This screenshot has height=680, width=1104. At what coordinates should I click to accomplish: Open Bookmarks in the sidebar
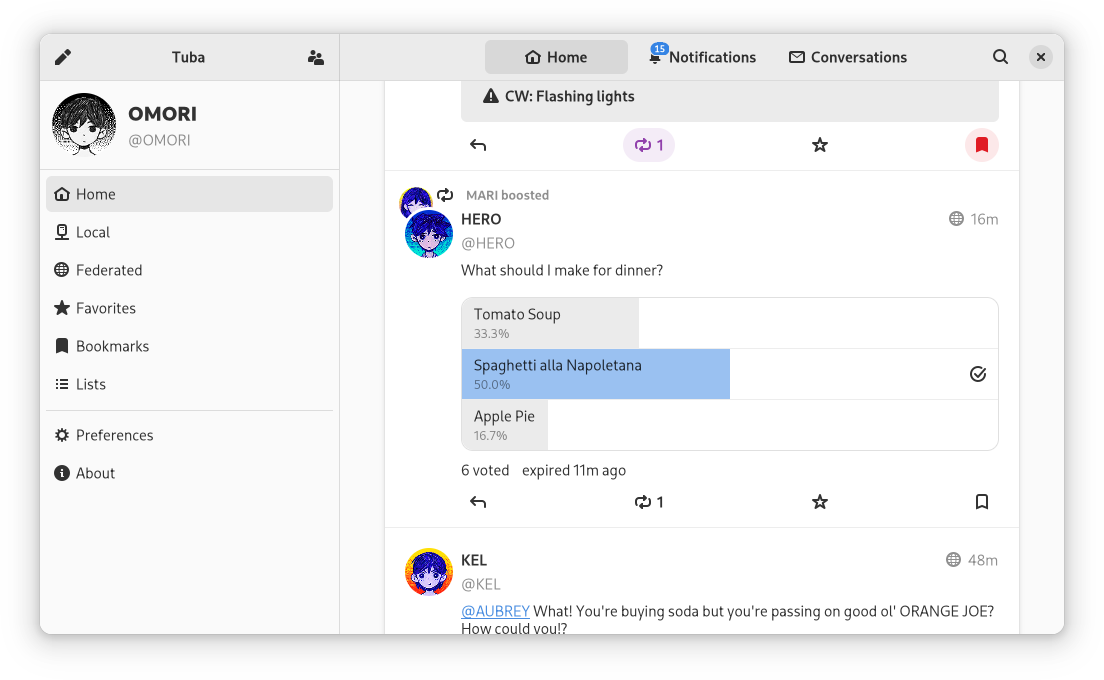pyautogui.click(x=189, y=346)
